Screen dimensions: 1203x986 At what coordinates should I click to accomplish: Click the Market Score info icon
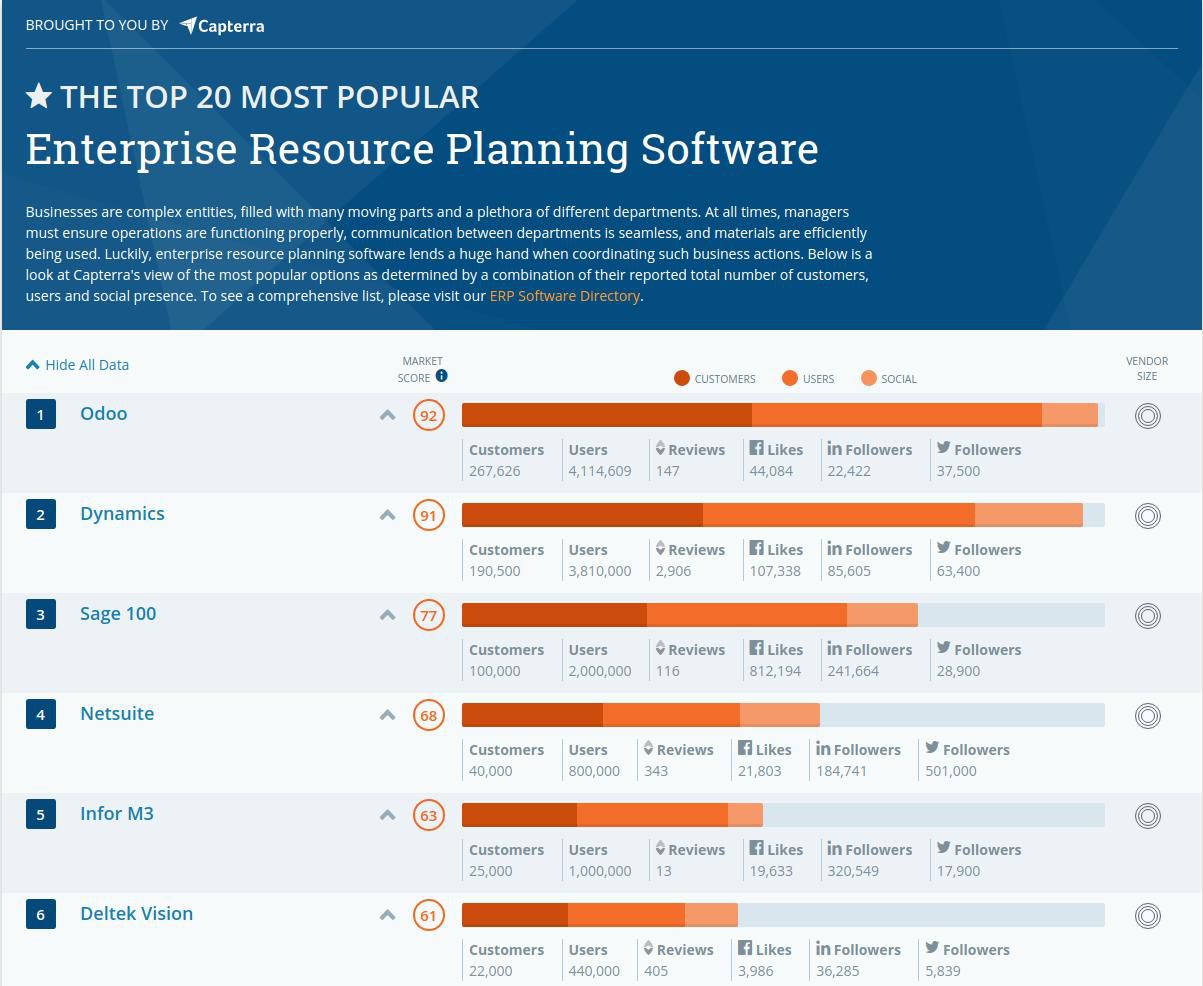[441, 376]
